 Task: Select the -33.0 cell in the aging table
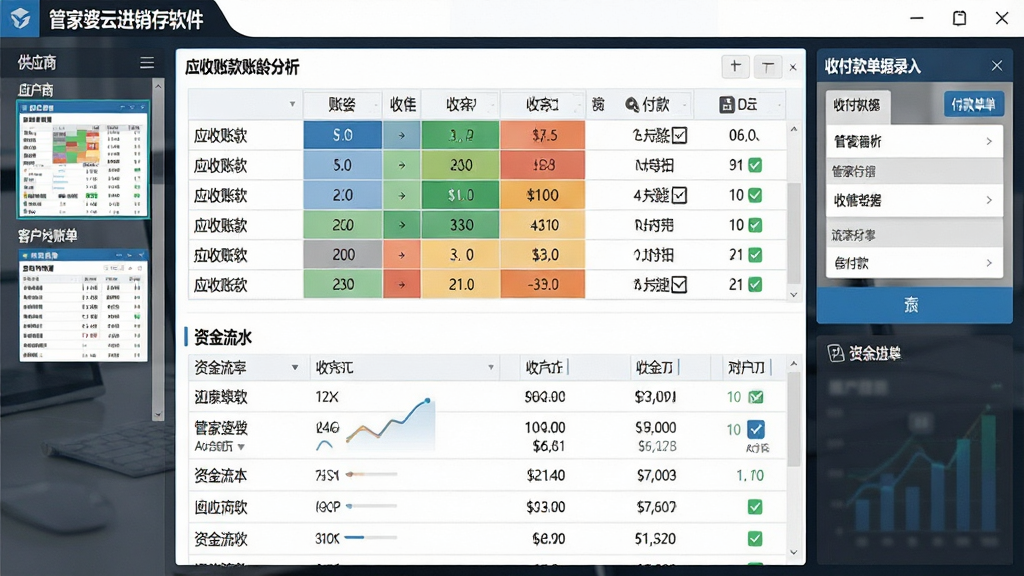543,285
